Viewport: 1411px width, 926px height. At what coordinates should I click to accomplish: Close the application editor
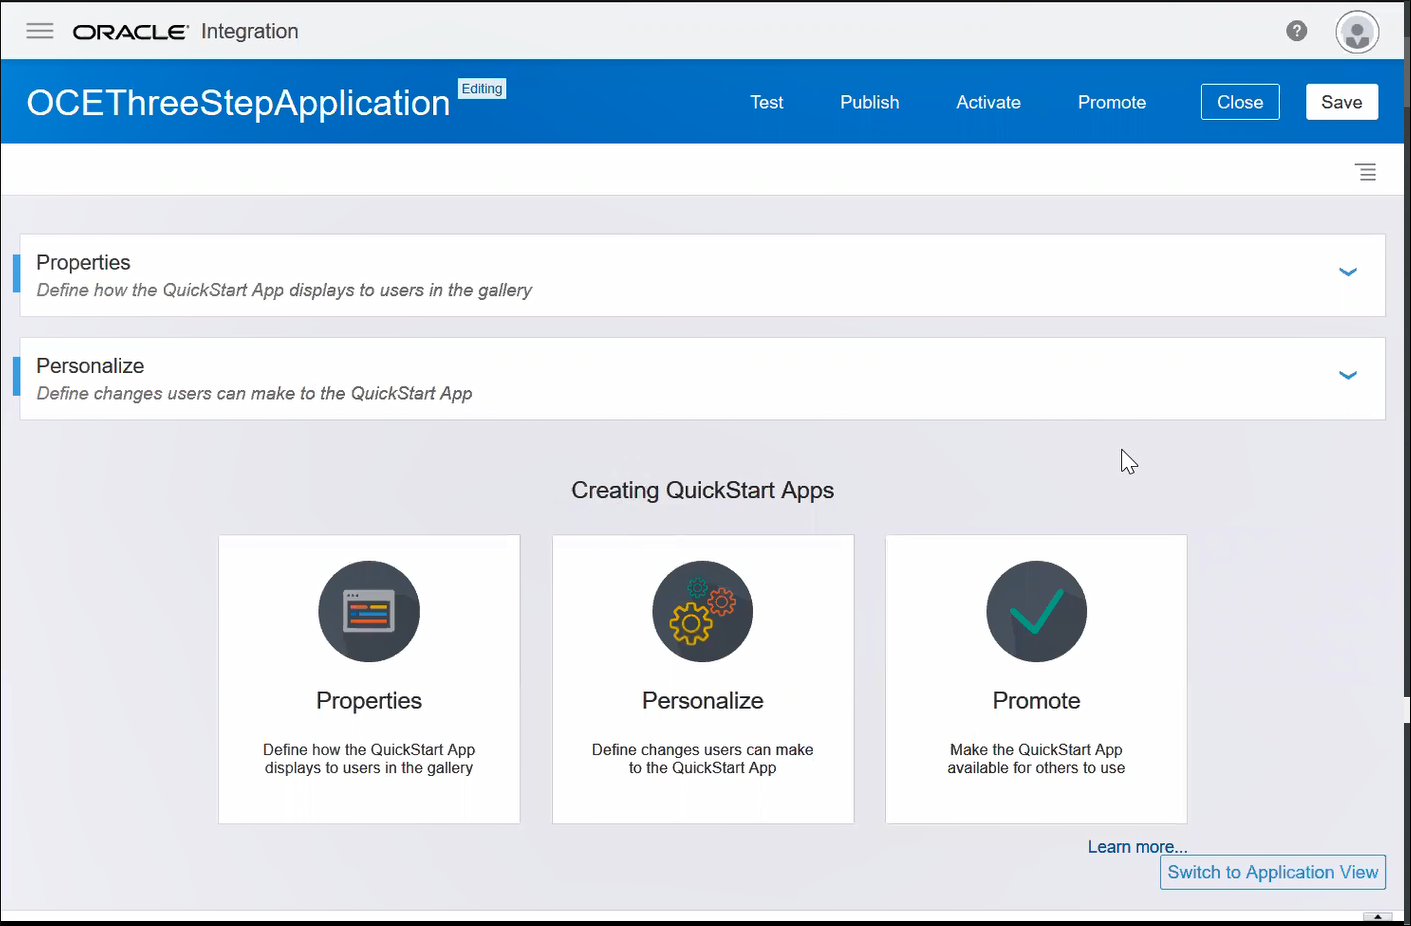[1240, 102]
